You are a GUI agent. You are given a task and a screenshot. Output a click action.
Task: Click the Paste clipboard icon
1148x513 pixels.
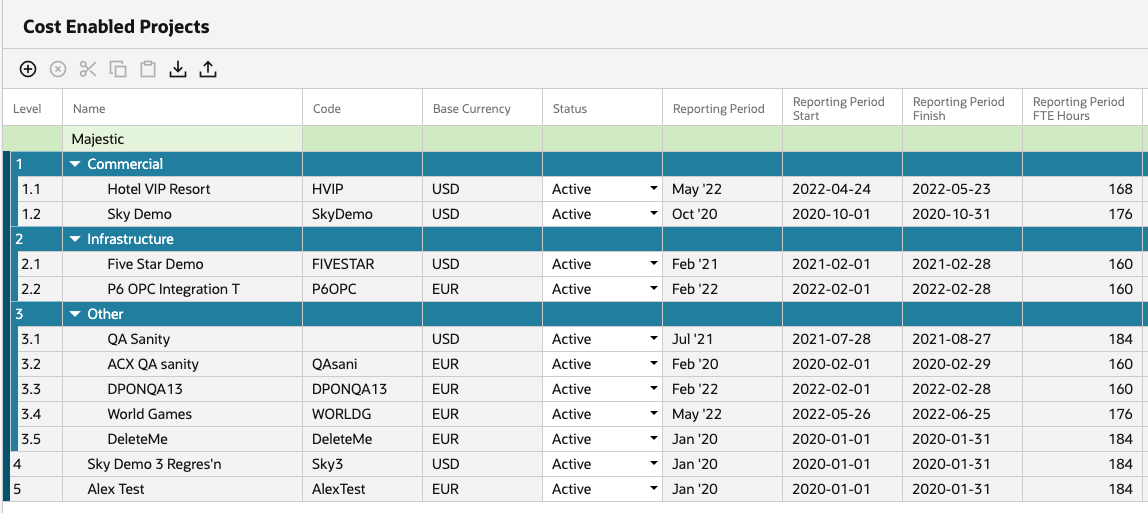(149, 70)
